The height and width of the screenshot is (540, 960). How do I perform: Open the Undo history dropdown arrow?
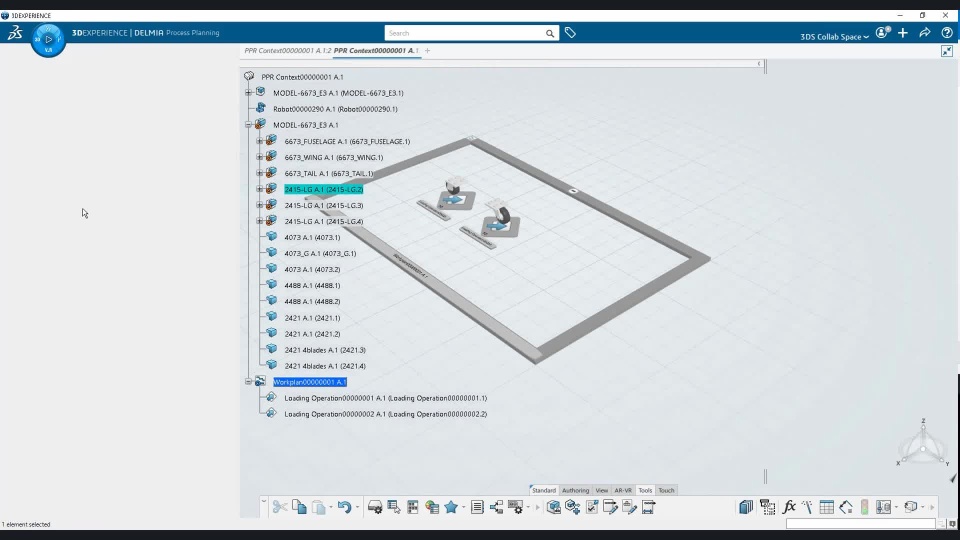coord(358,508)
